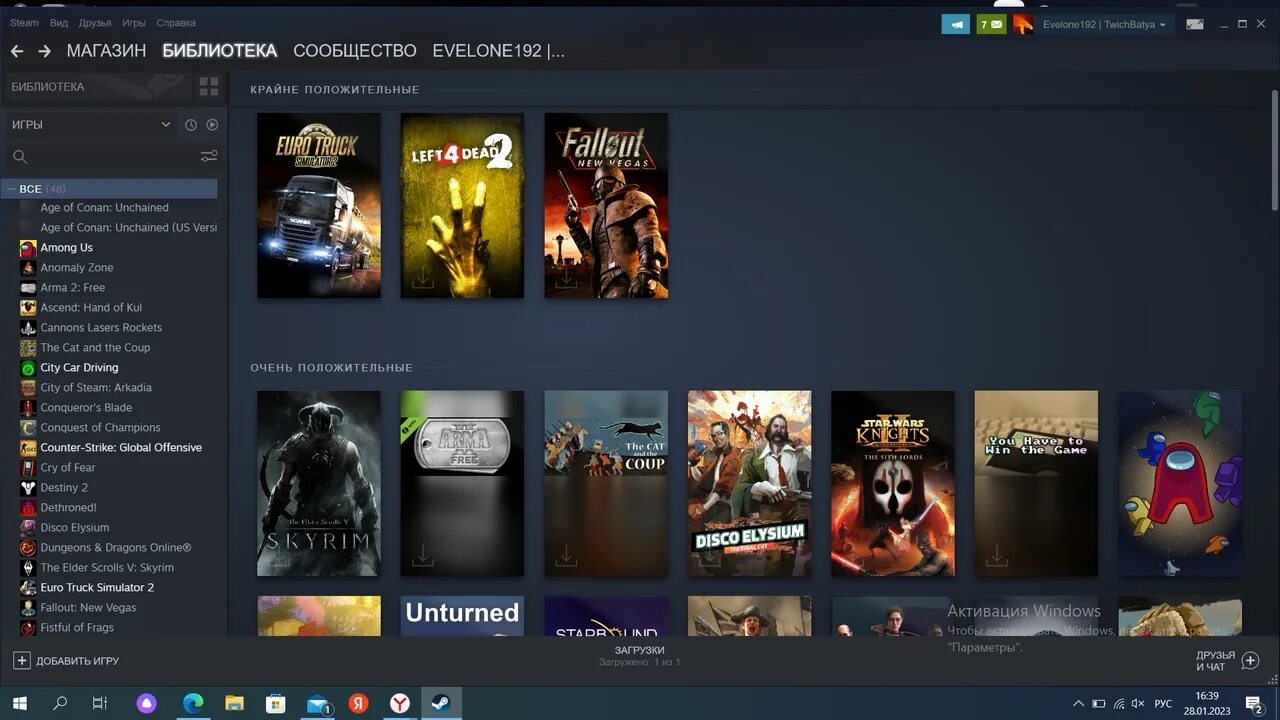The width and height of the screenshot is (1280, 720).
Task: Open Unturned cover art
Action: pyautogui.click(x=462, y=616)
